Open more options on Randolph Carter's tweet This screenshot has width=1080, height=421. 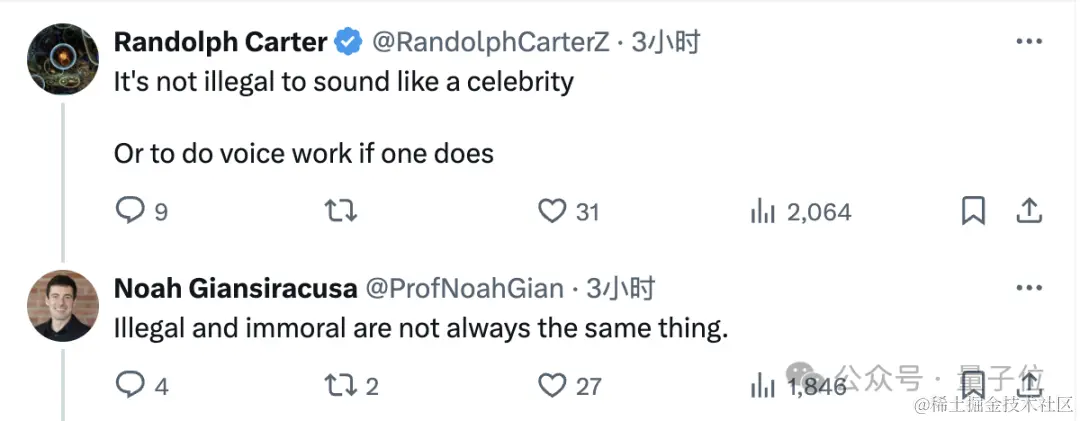coord(1029,42)
